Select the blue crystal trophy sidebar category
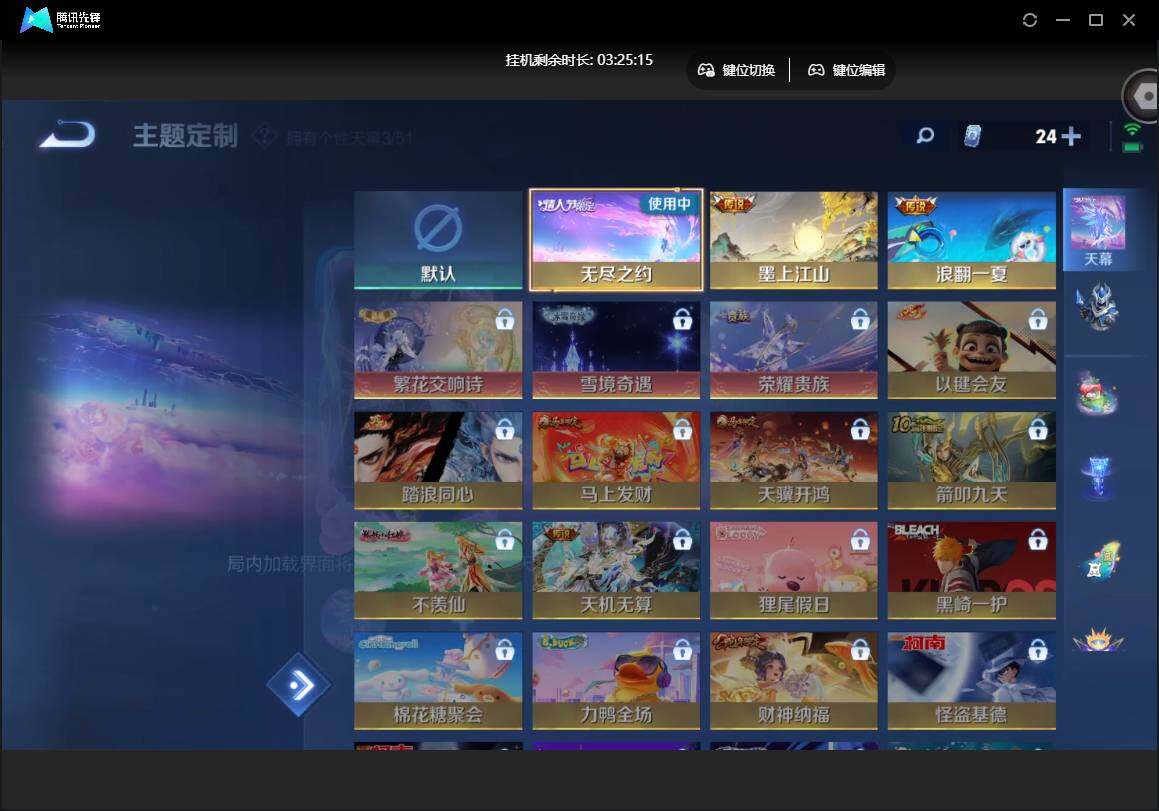The width and height of the screenshot is (1159, 811). click(x=1098, y=477)
